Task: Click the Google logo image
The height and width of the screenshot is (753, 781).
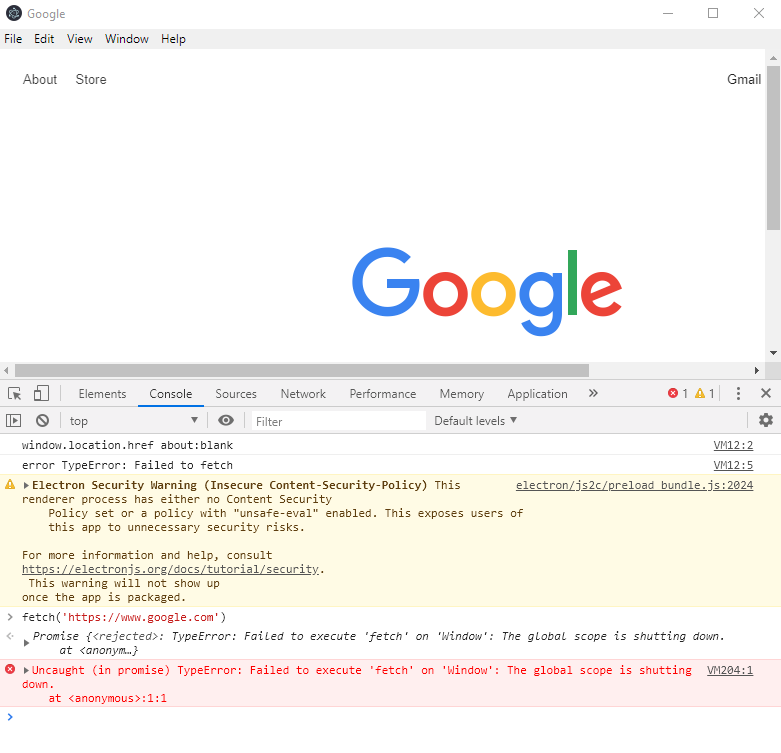Action: coord(487,291)
